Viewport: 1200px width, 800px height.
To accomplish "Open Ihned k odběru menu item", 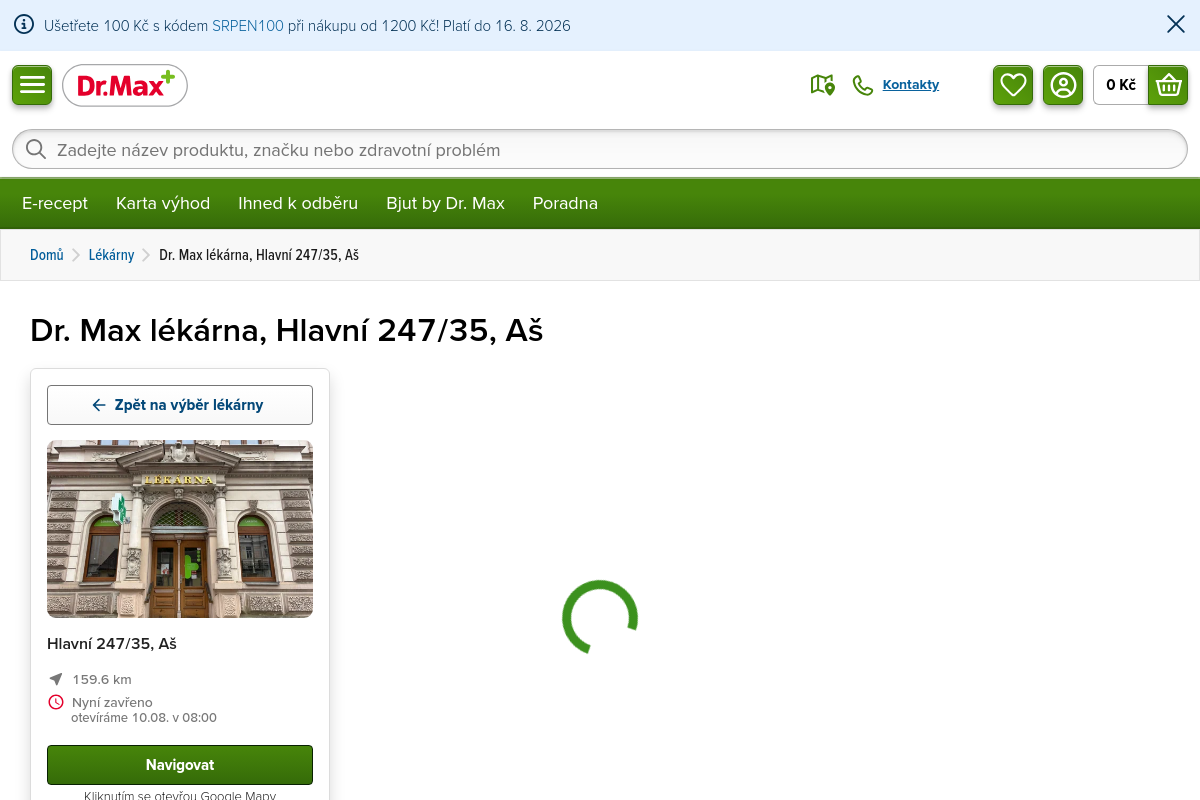I will (298, 203).
